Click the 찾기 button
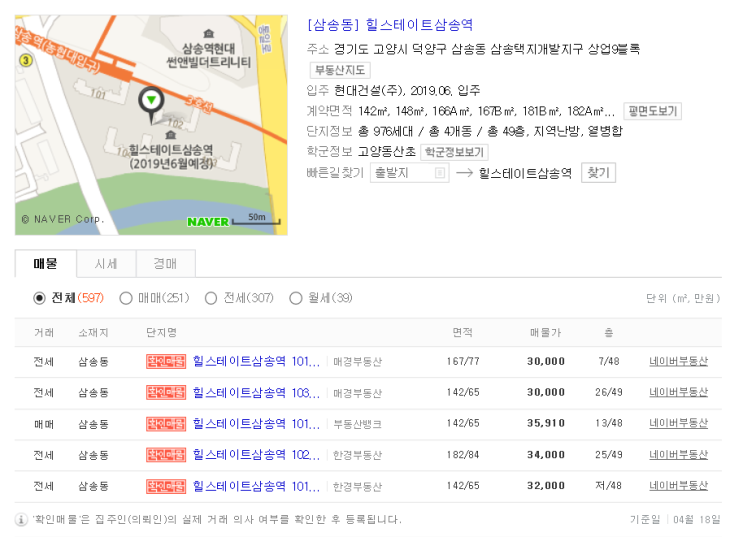Image resolution: width=743 pixels, height=537 pixels. pyautogui.click(x=598, y=173)
